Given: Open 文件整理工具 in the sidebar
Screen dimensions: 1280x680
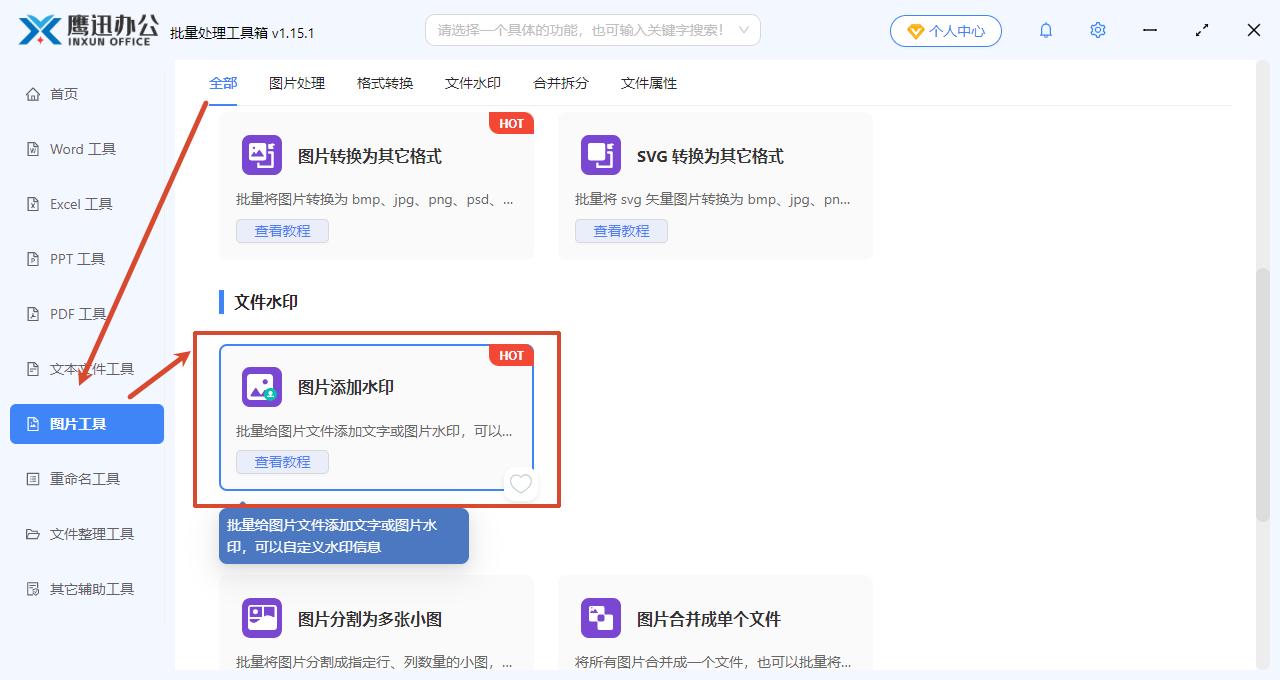Looking at the screenshot, I should 87,534.
